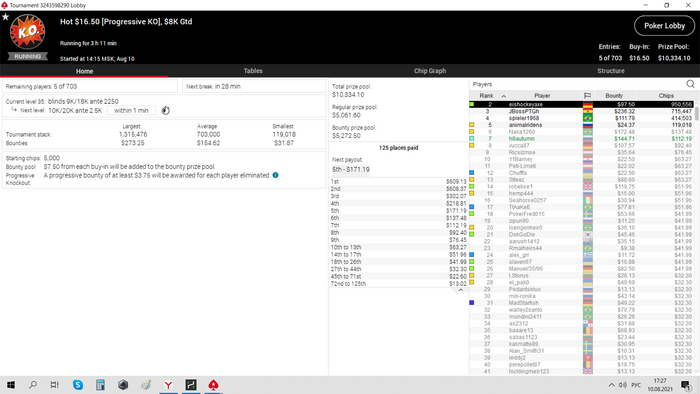Open Skype from the taskbar

click(x=78, y=385)
